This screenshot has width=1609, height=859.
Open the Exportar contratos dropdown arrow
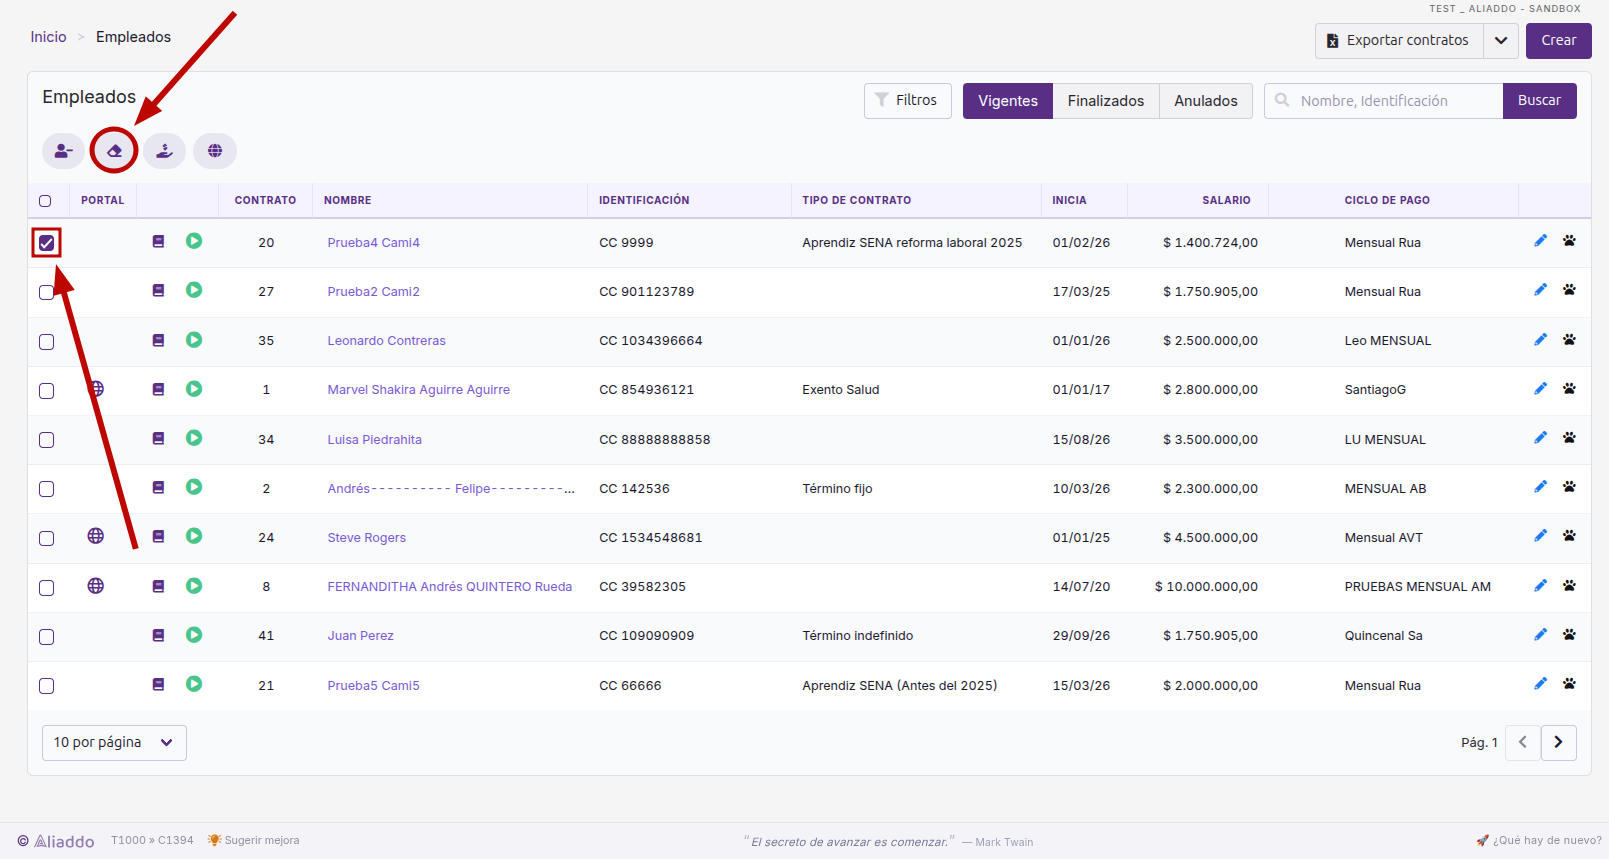point(1501,41)
